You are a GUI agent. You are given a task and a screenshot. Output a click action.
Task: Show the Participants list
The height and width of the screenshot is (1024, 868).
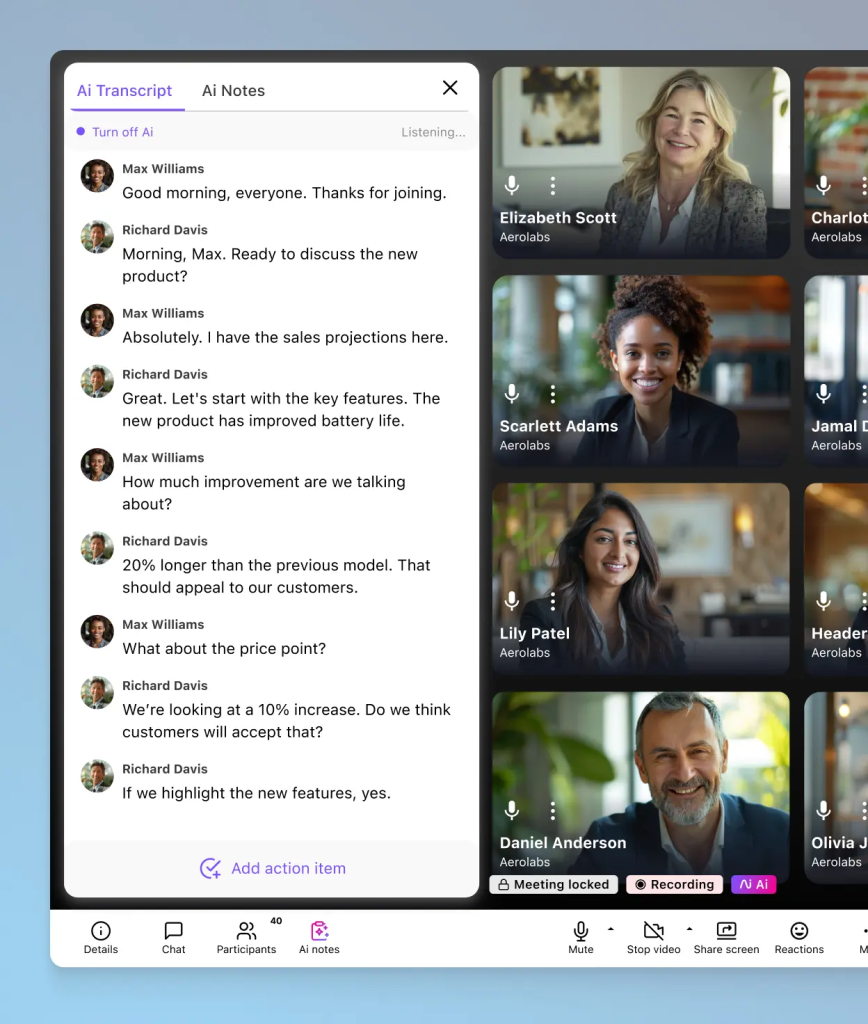pos(246,937)
